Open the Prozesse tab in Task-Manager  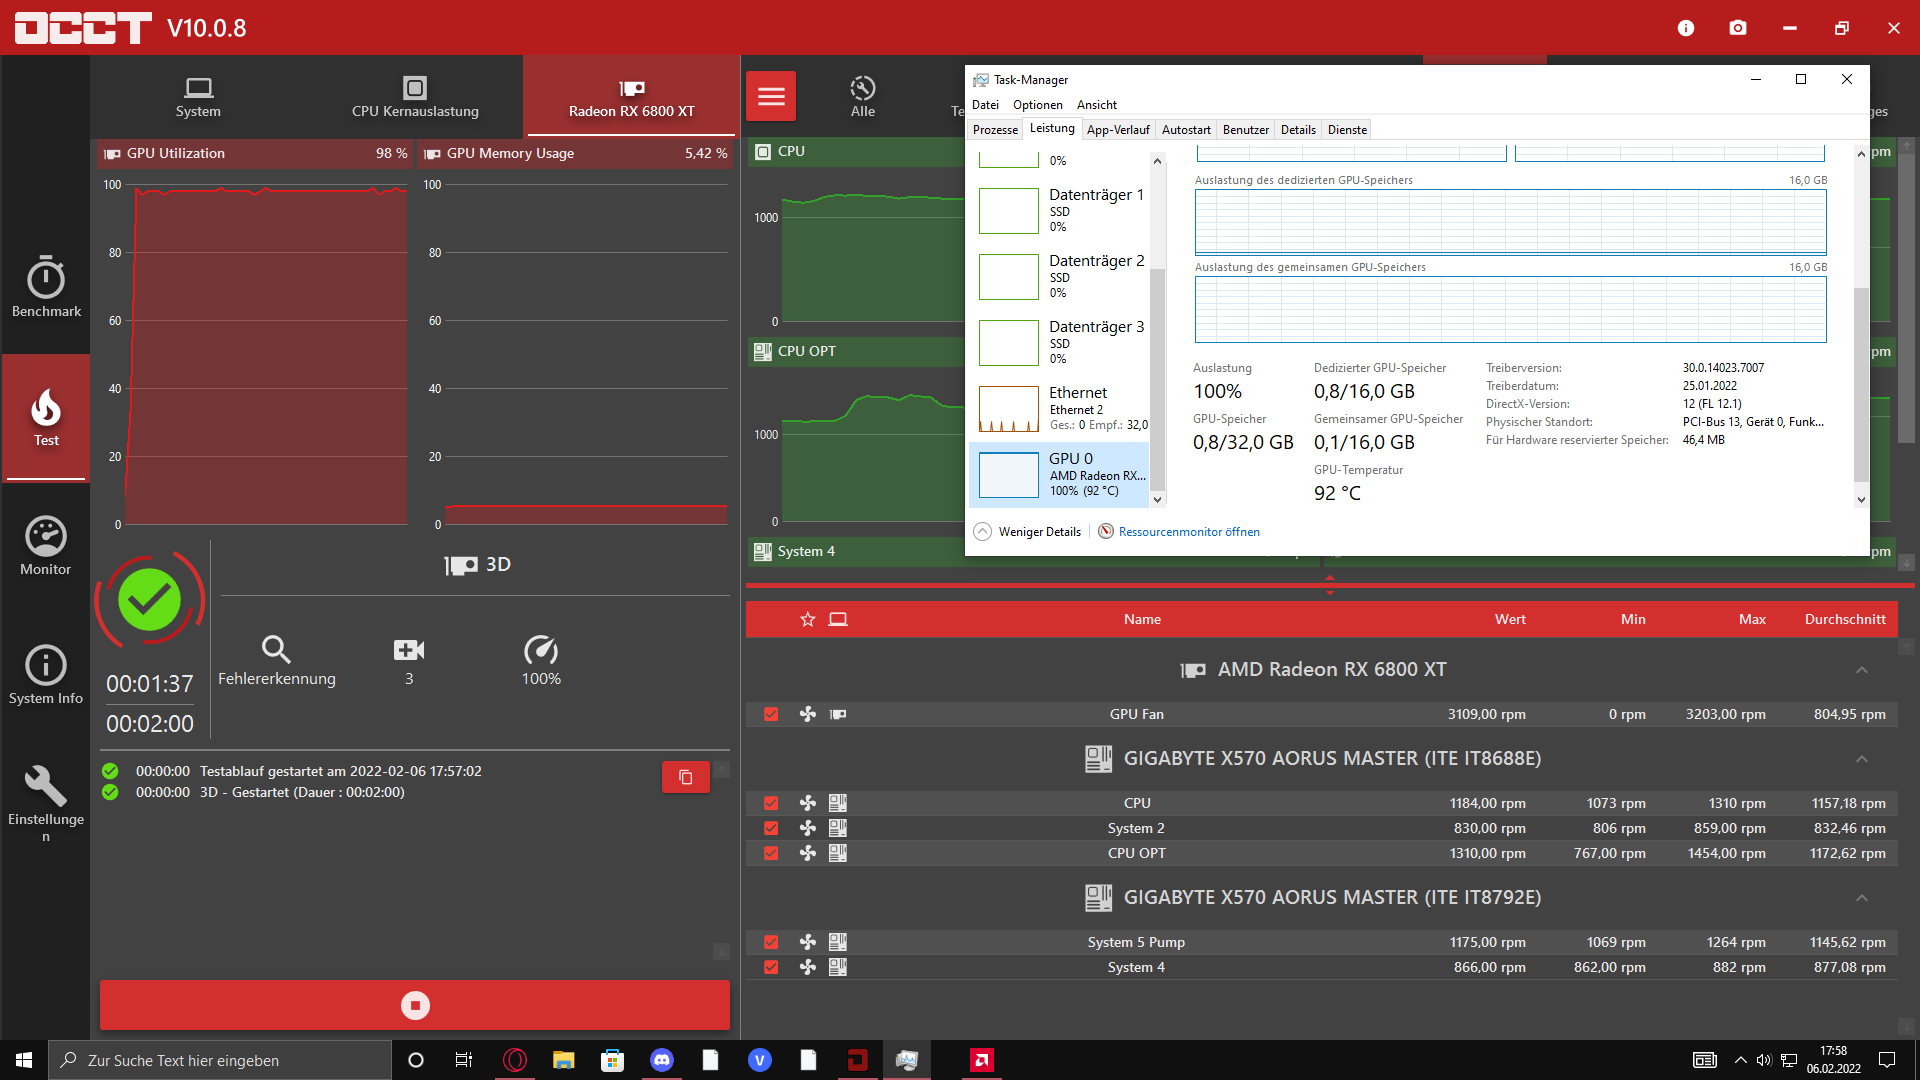pyautogui.click(x=995, y=130)
